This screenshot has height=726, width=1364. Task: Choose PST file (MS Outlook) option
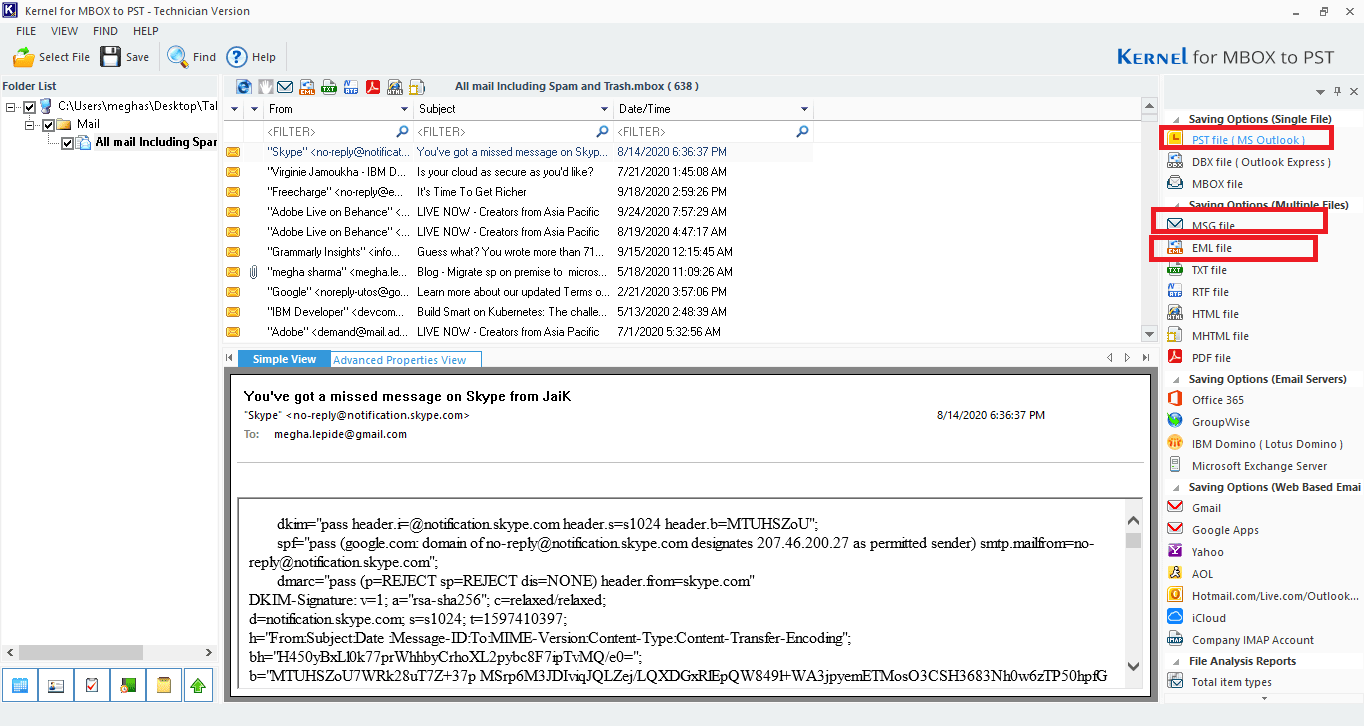click(1246, 140)
